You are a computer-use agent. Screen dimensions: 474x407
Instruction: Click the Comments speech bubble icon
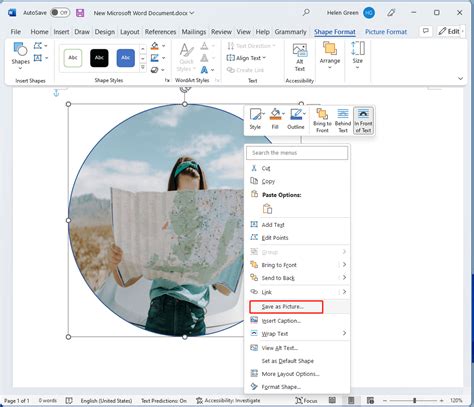click(x=426, y=31)
